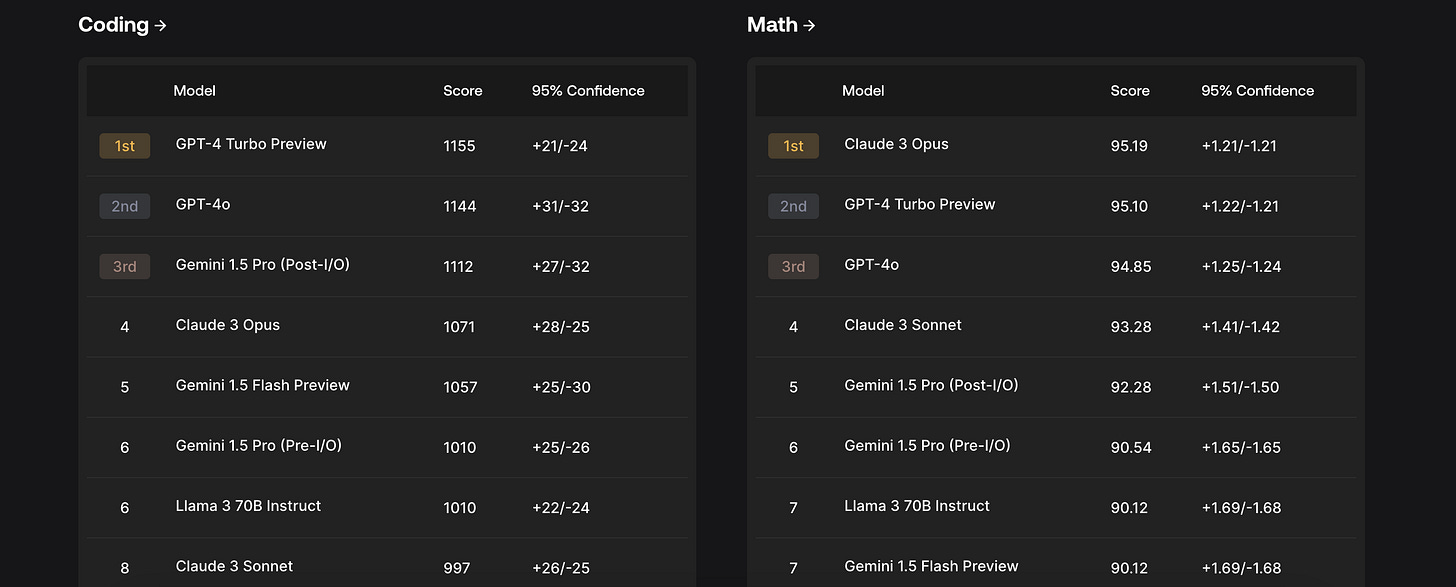The image size is (1456, 587).
Task: Select Gemini 1.5 Pro (Pre-I/O) in Coding table
Action: click(x=259, y=446)
